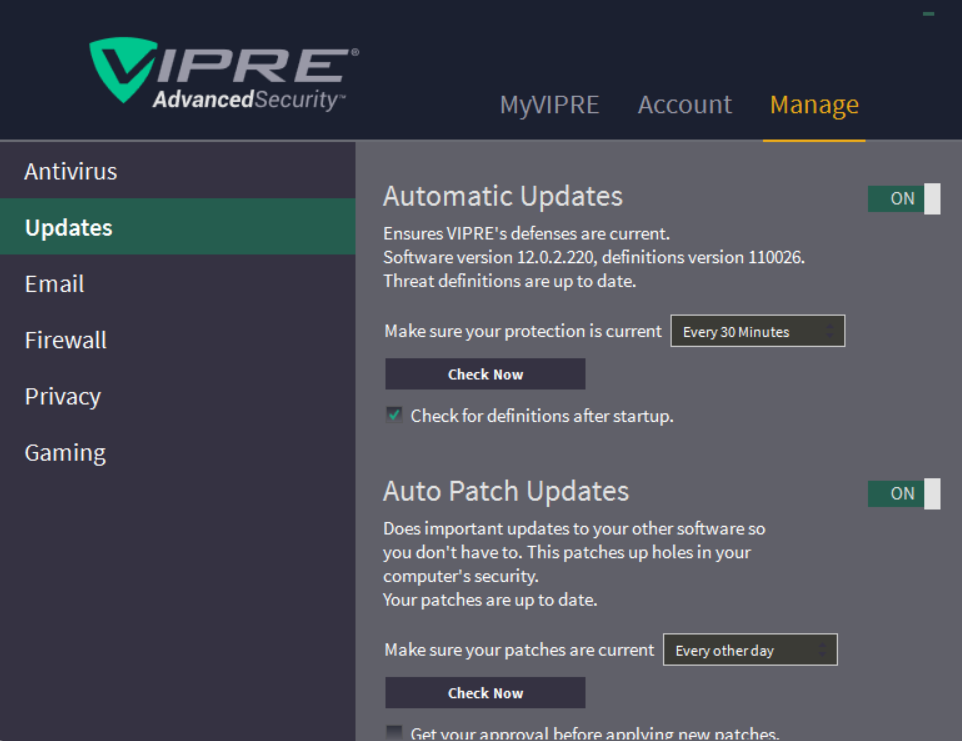Image resolution: width=962 pixels, height=741 pixels.
Task: Click Check Now under Auto Patch Updates
Action: coord(485,693)
